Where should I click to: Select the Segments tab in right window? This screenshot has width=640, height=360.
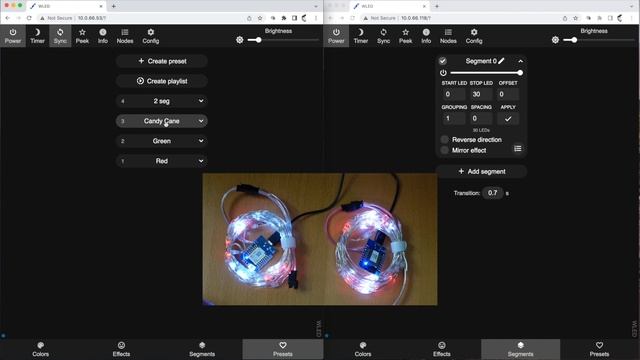[x=520, y=349]
